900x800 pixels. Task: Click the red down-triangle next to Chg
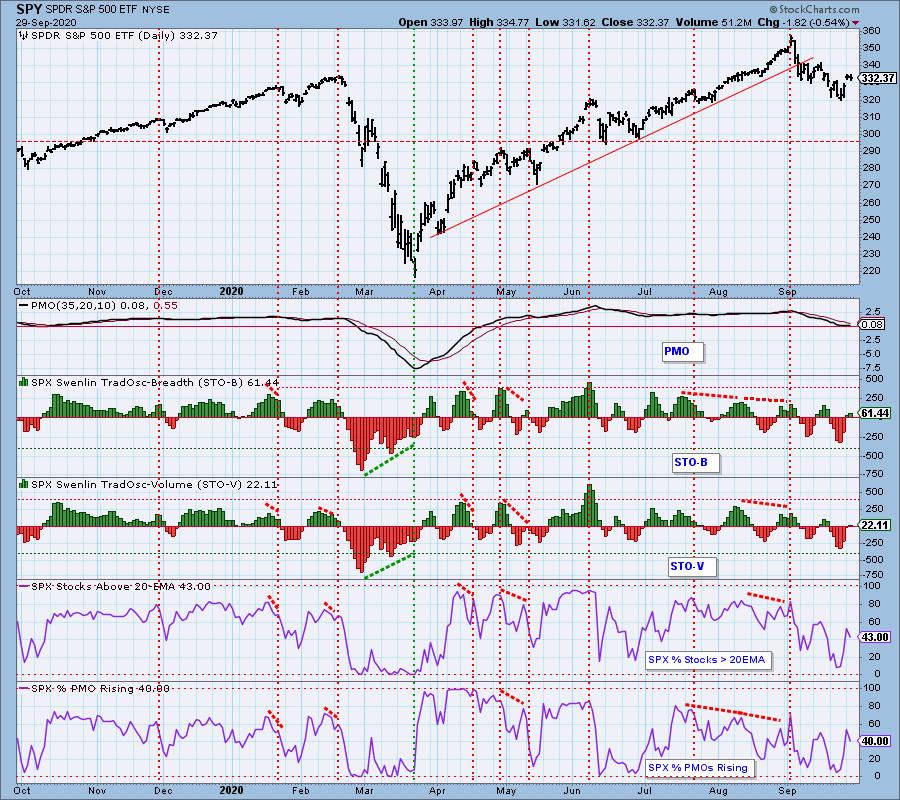856,23
